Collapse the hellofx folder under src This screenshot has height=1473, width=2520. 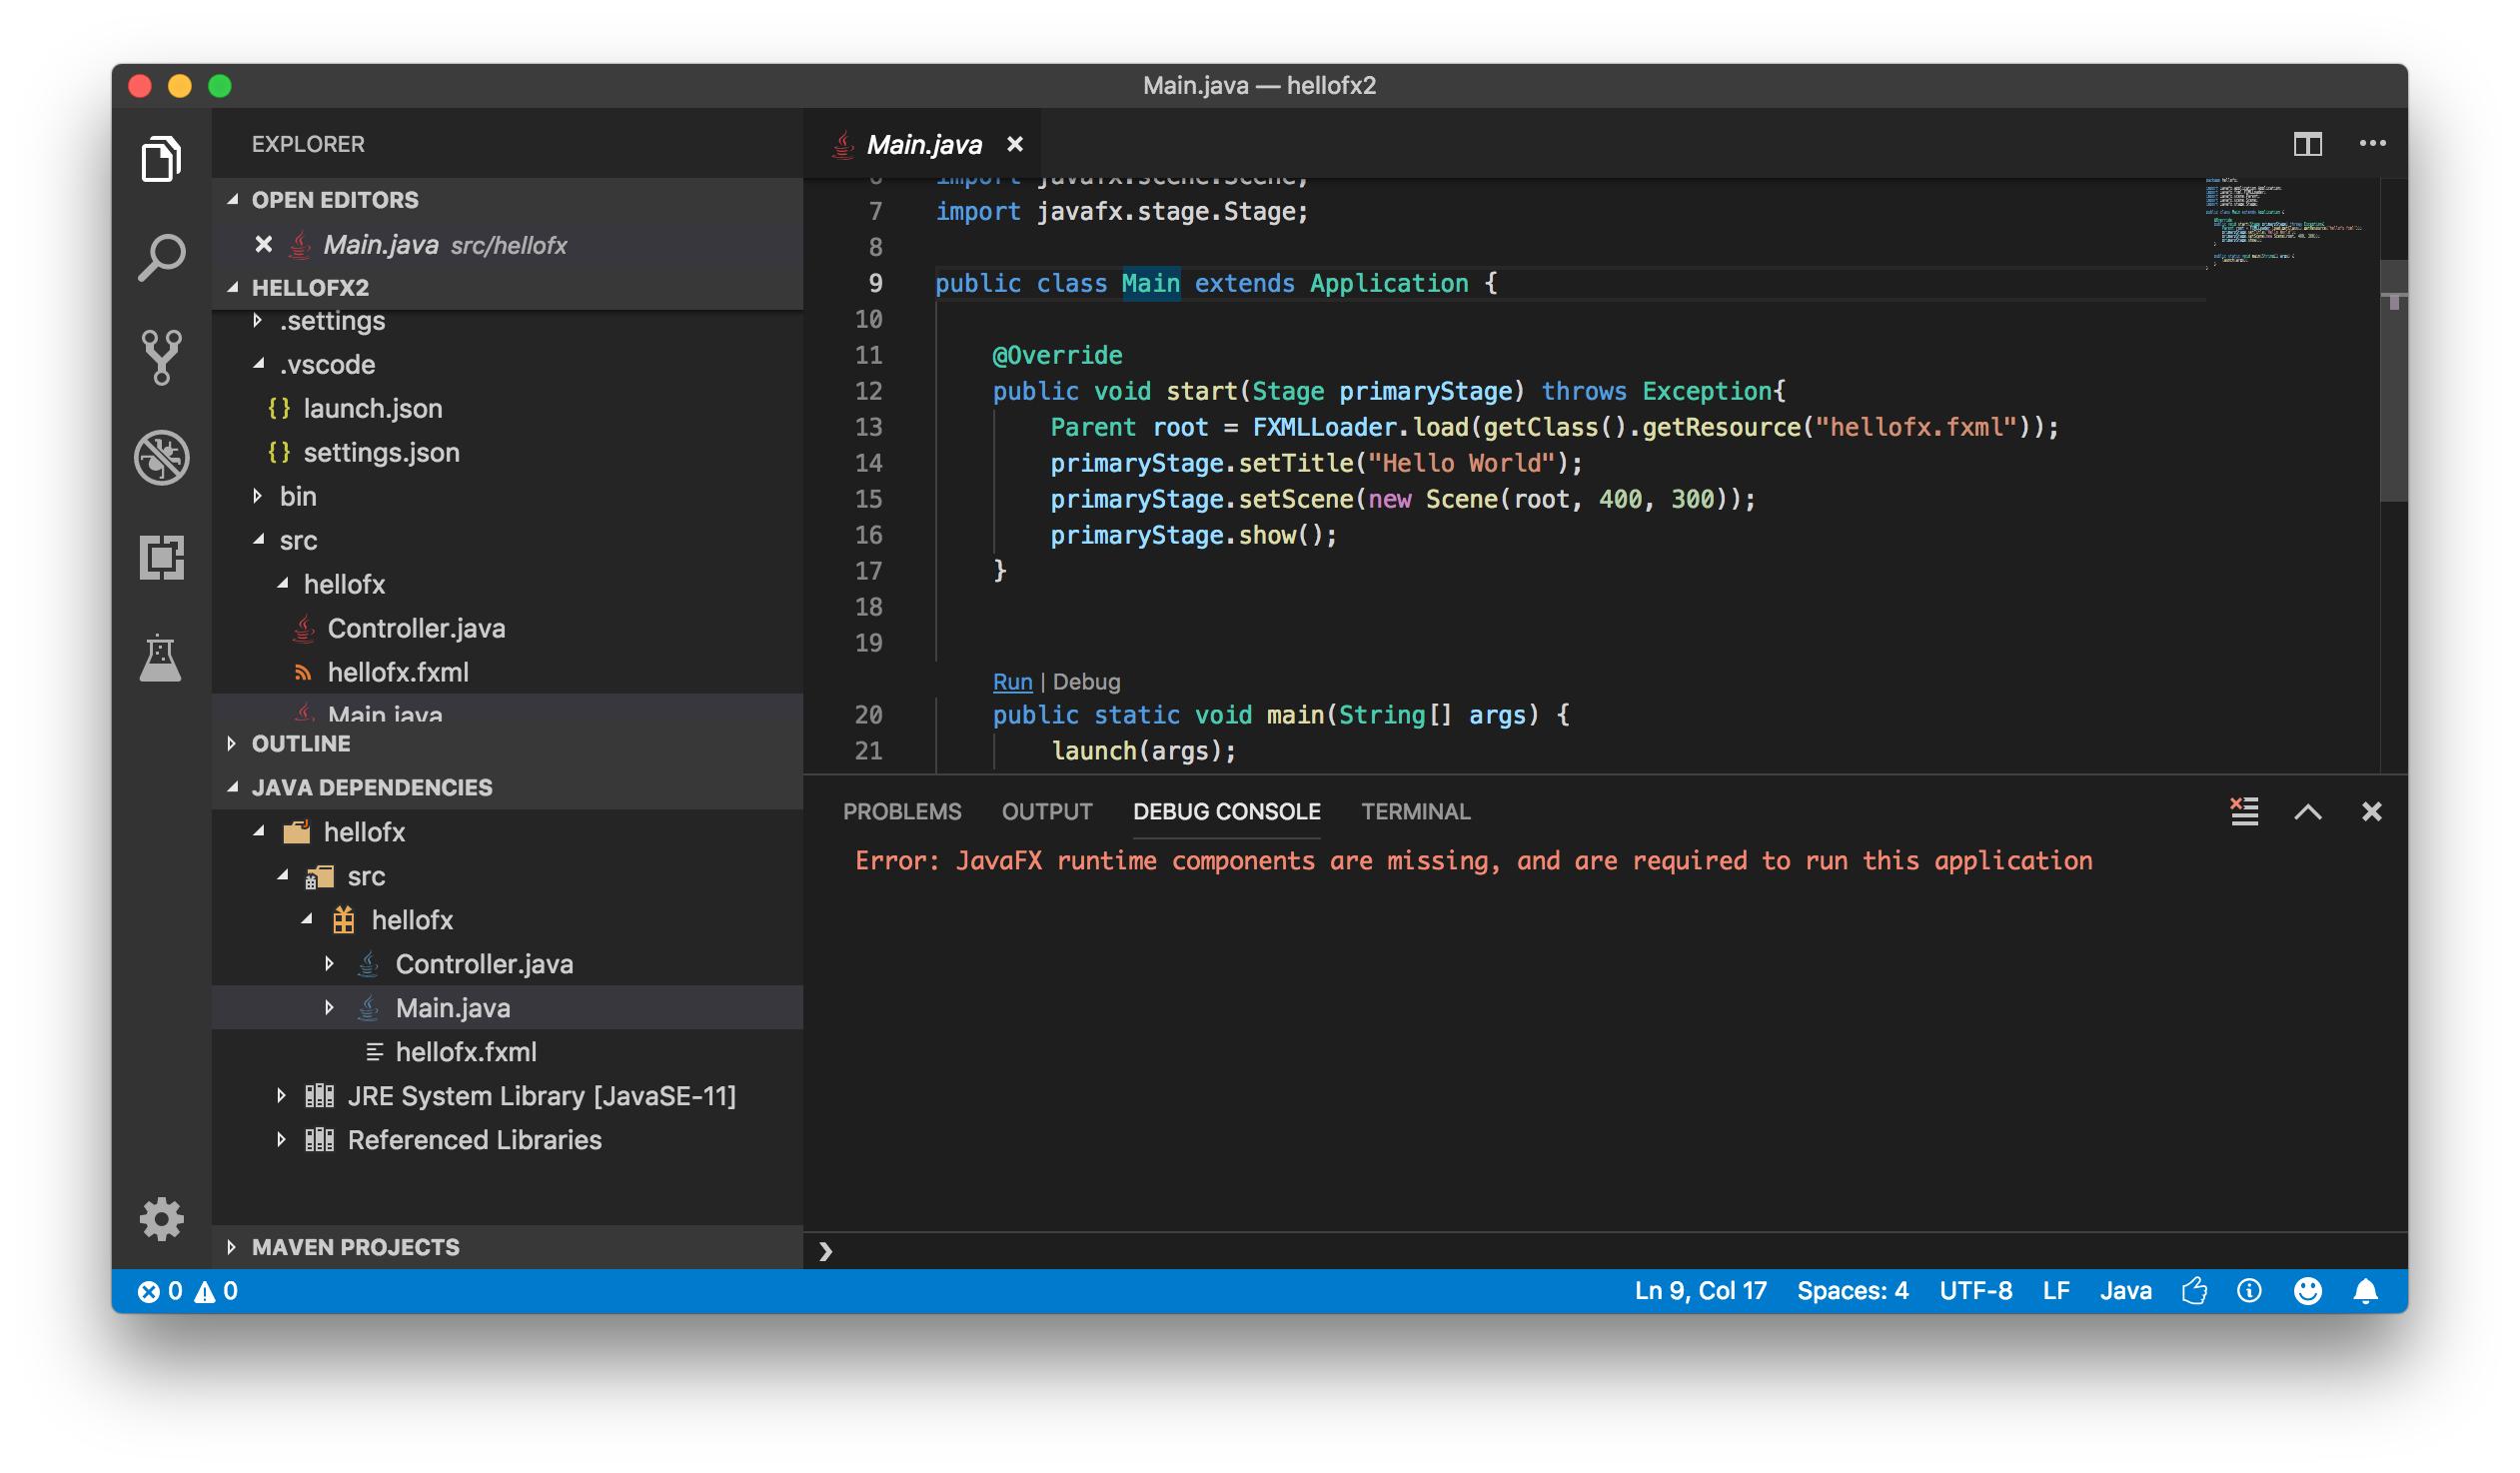[x=282, y=584]
